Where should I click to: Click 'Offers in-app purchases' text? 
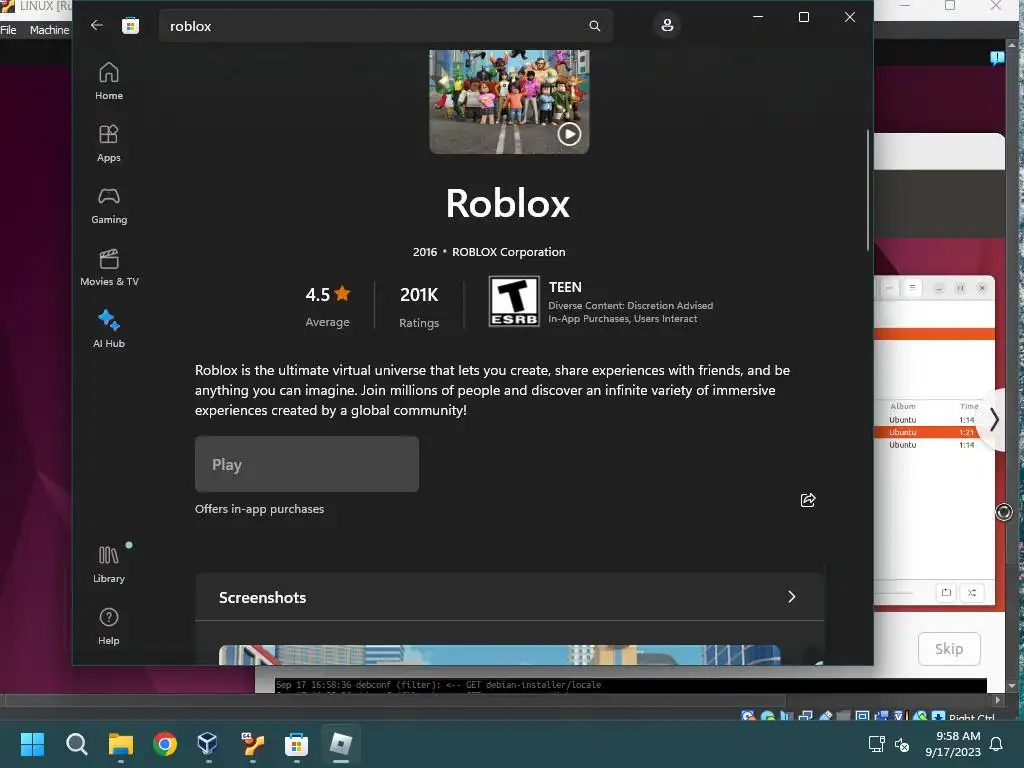point(259,509)
